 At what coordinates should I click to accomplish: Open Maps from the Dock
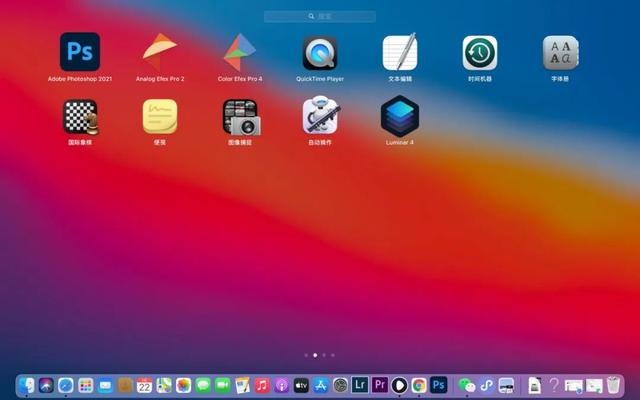coord(164,385)
